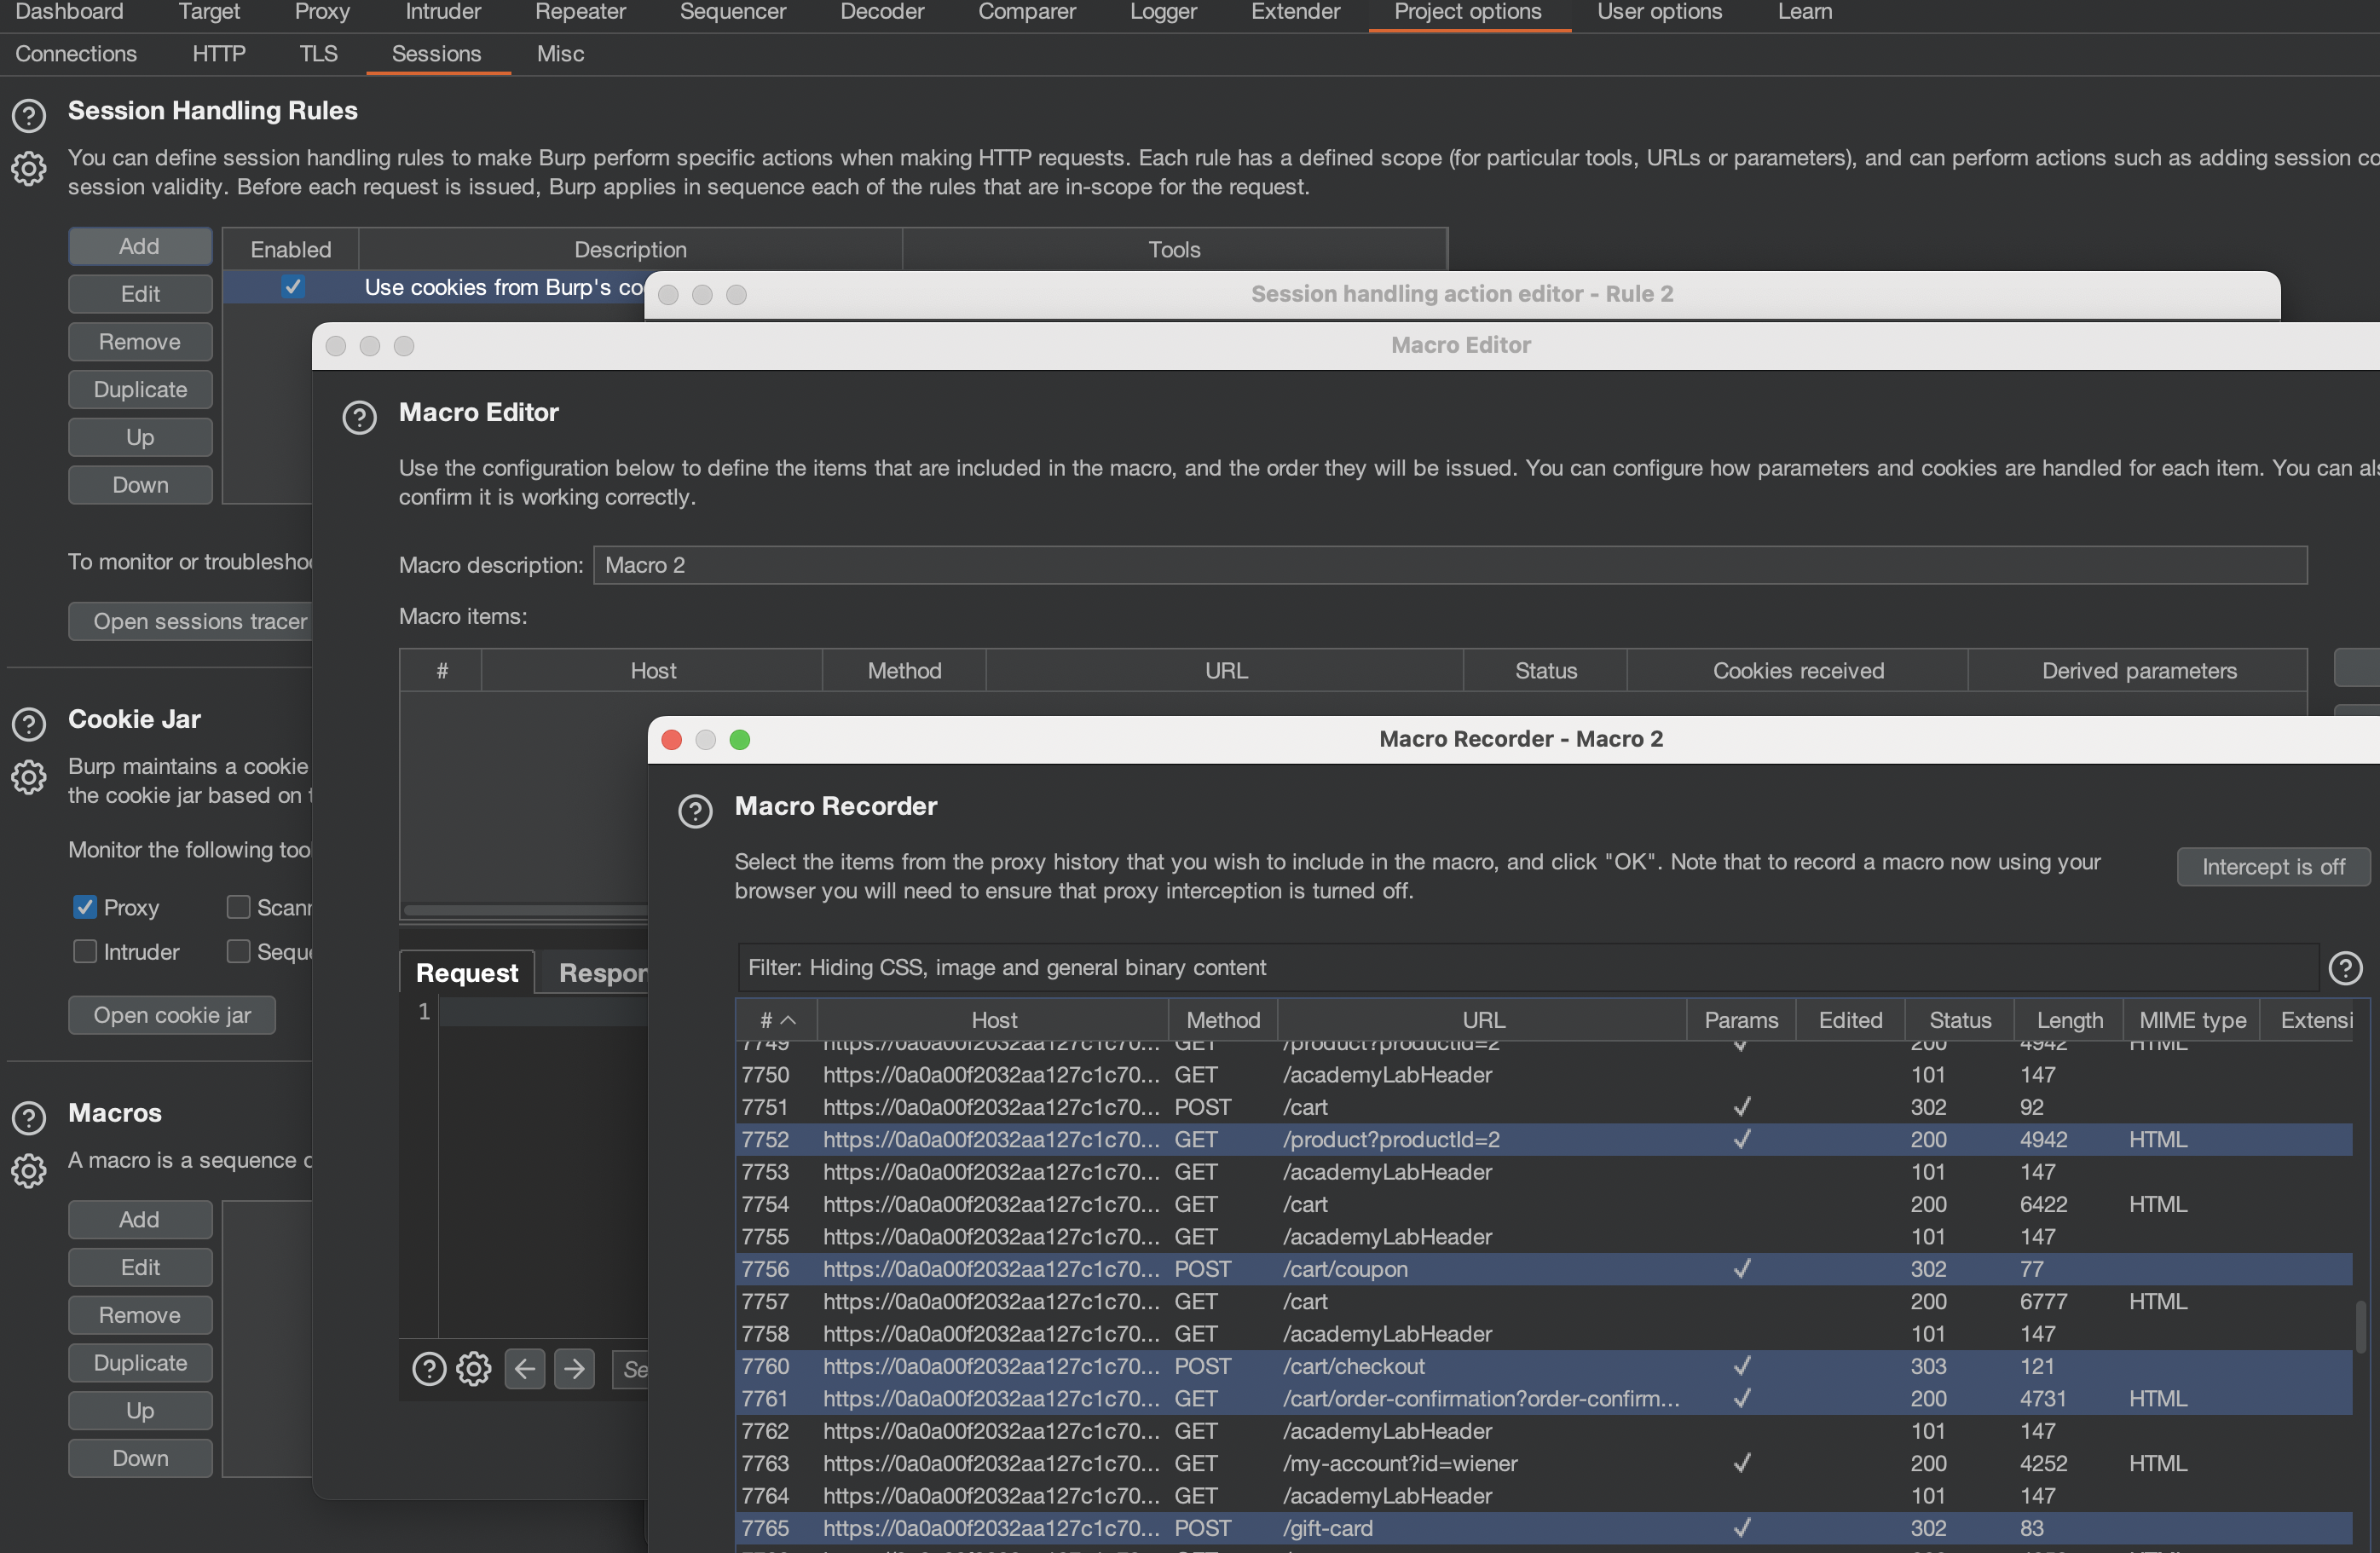
Task: Open request viewer gear settings icon
Action: 474,1369
